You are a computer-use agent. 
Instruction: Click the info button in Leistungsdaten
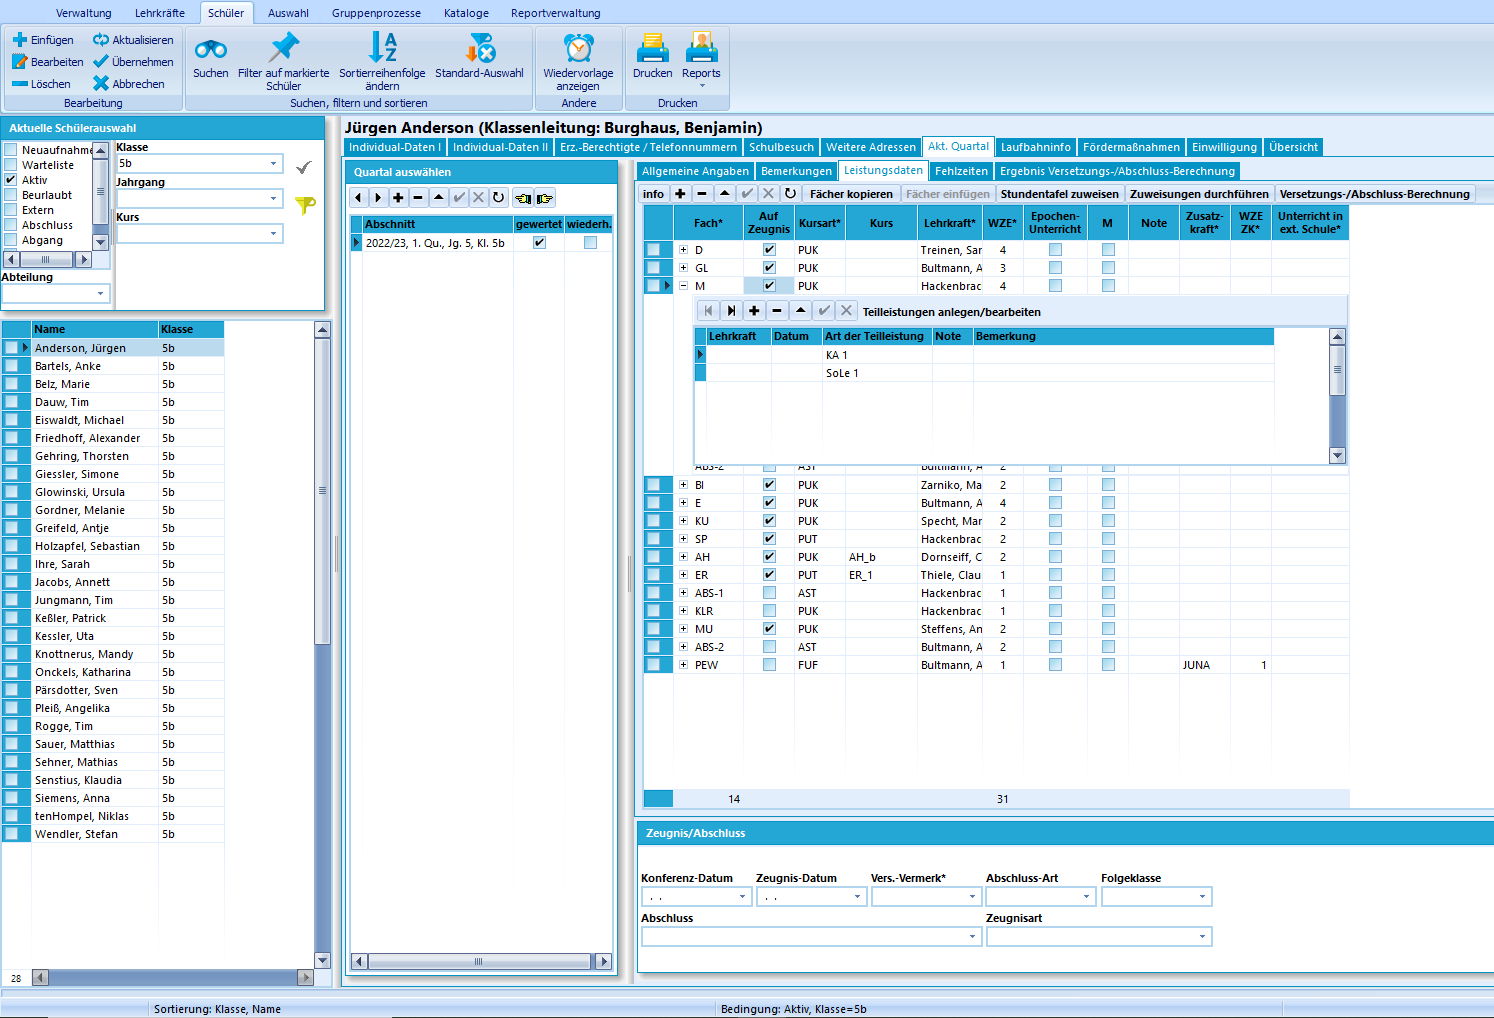coord(653,194)
